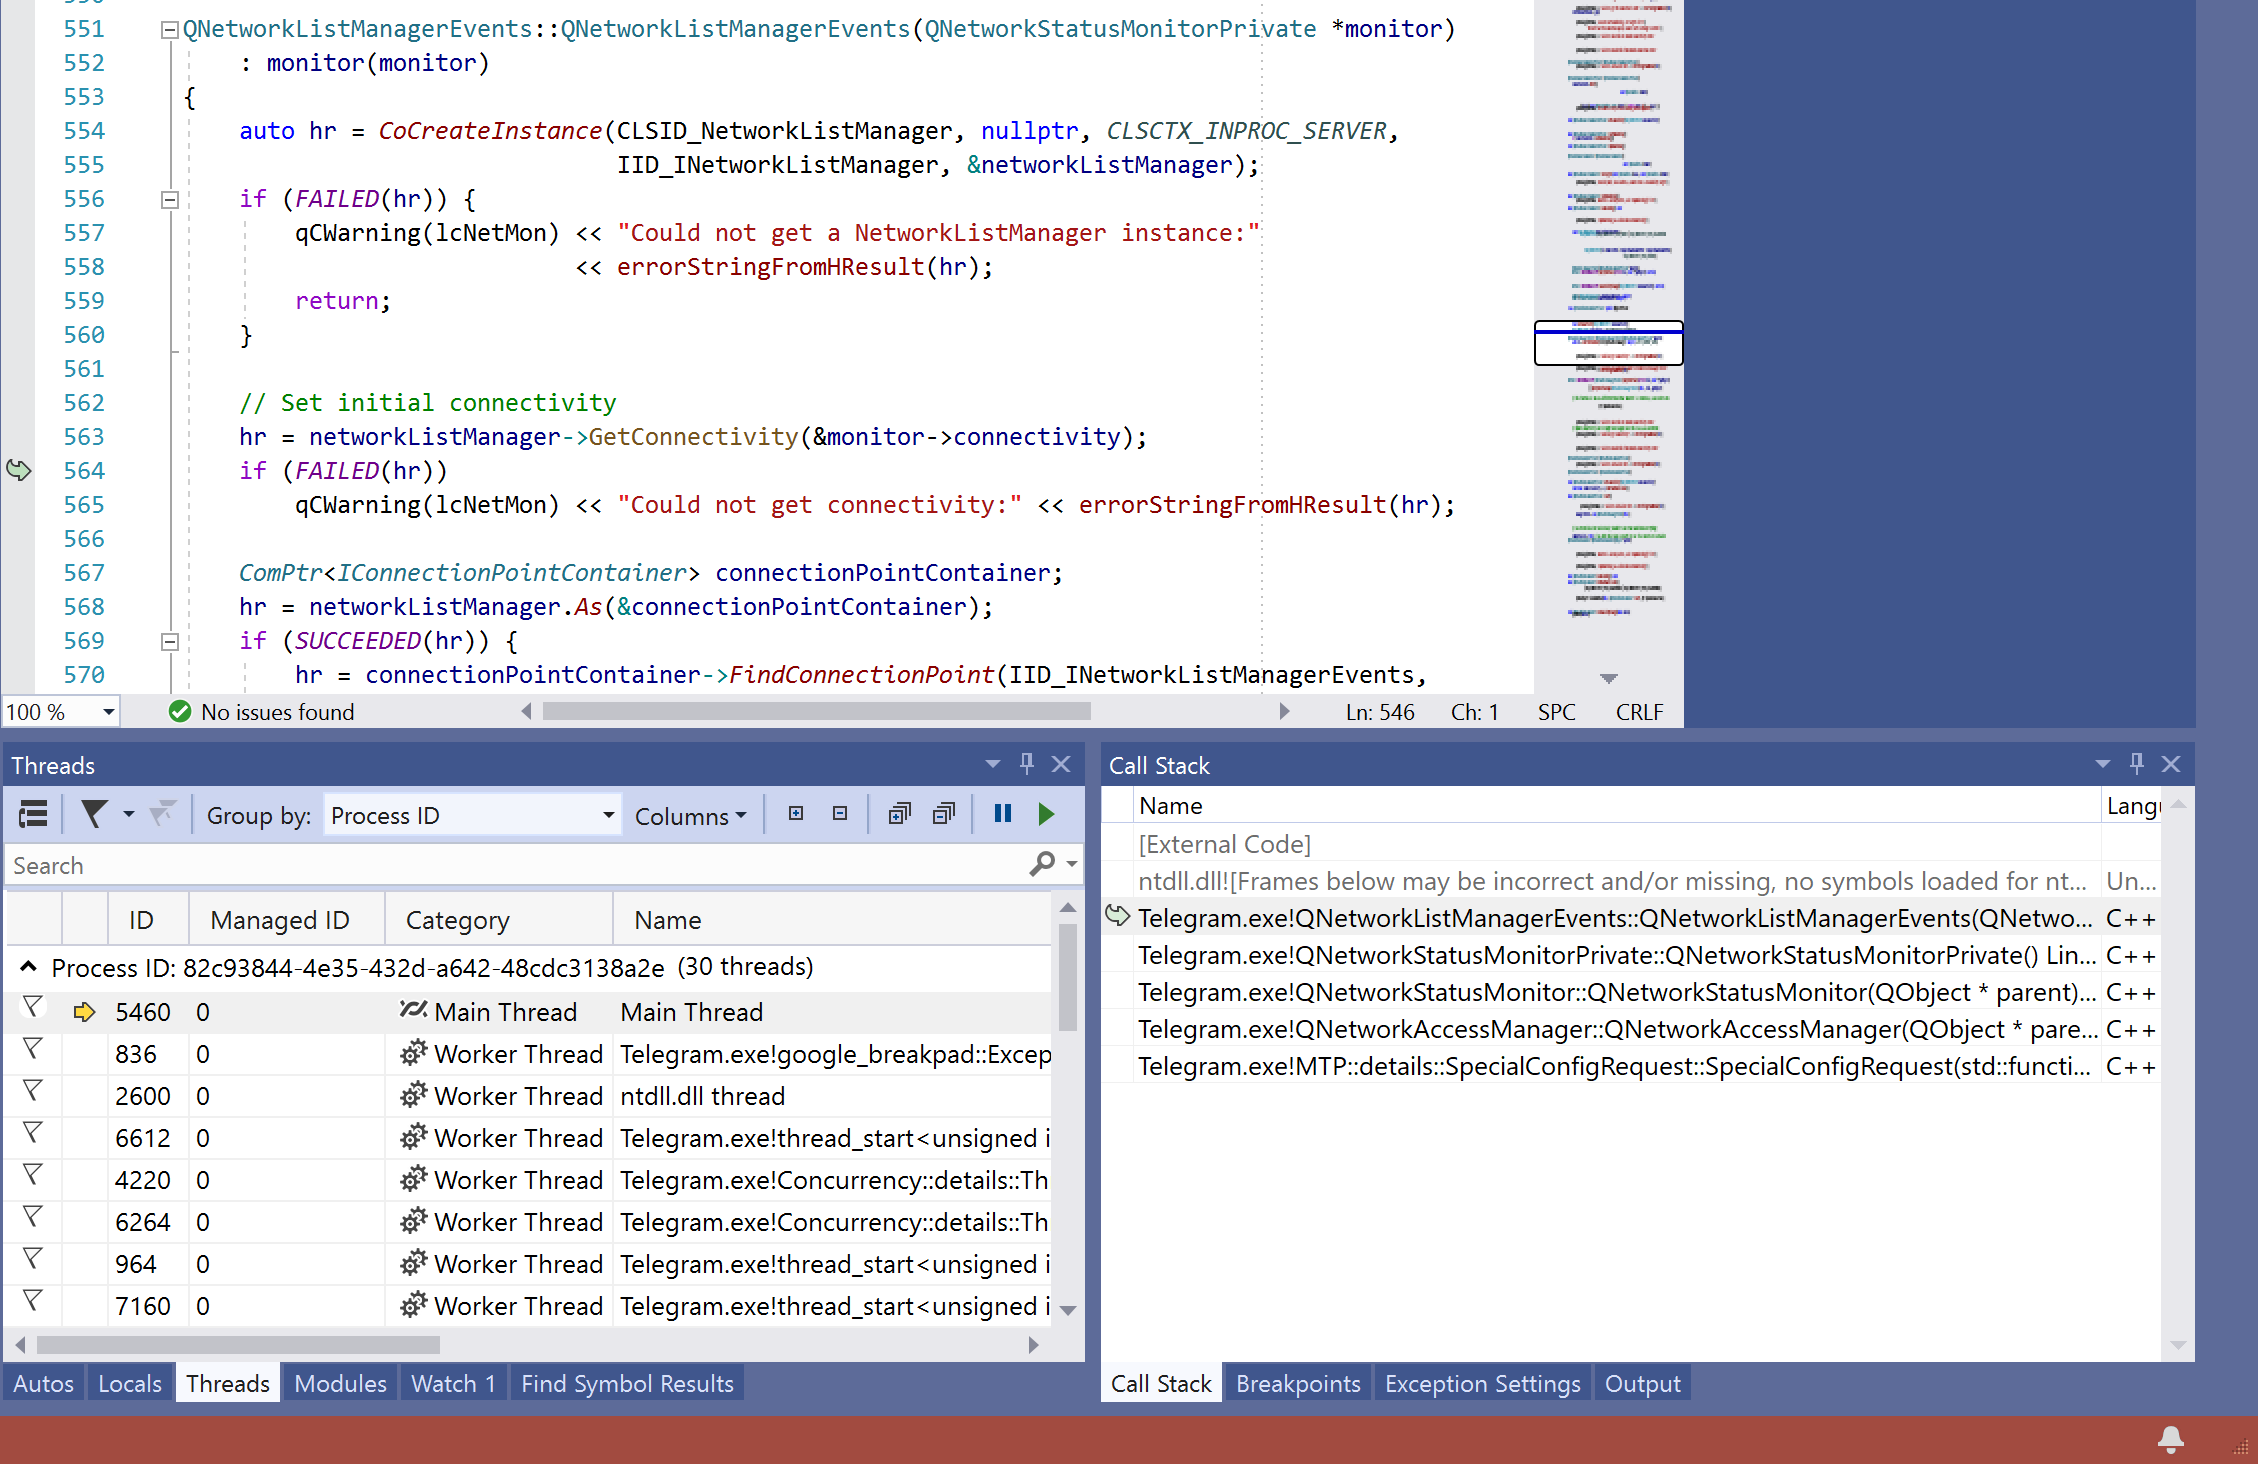Switch to the Locals tab

129,1384
